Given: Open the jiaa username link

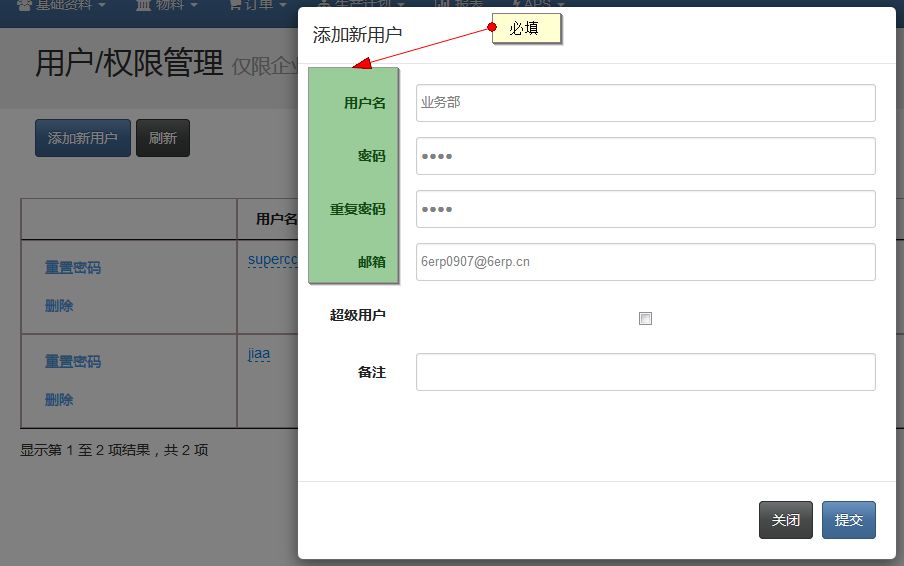Looking at the screenshot, I should (x=259, y=354).
